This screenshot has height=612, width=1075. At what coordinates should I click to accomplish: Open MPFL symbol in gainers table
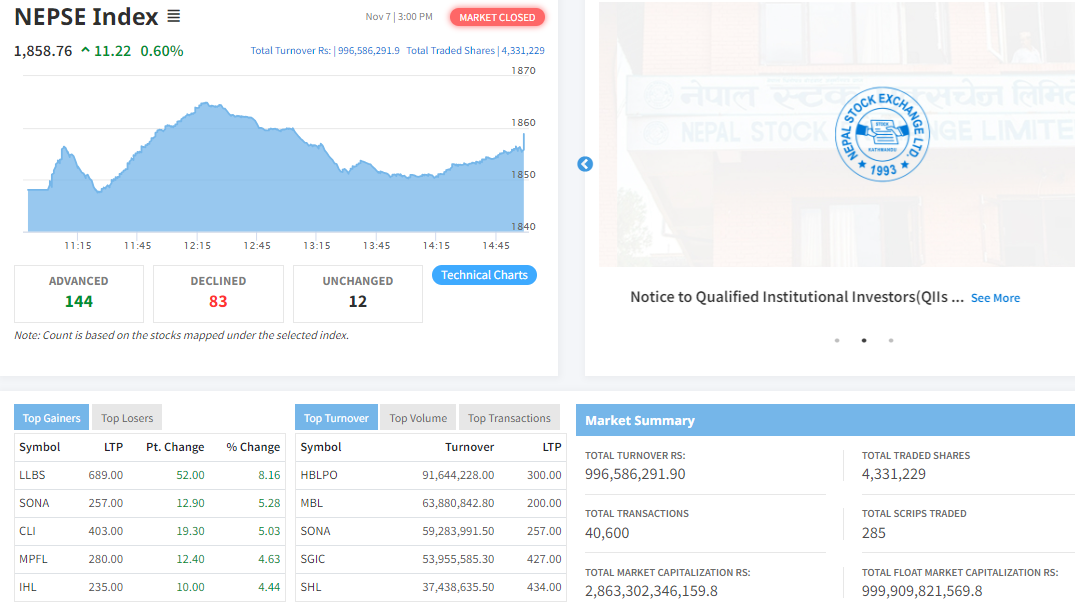tap(34, 559)
